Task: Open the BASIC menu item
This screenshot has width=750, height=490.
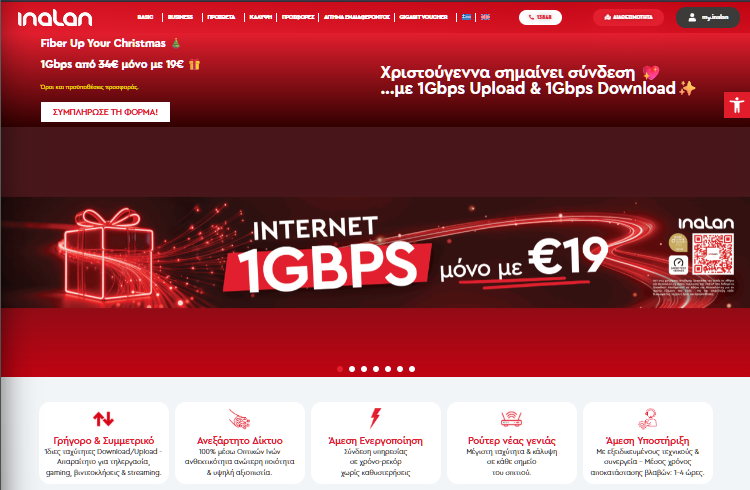Action: click(144, 17)
